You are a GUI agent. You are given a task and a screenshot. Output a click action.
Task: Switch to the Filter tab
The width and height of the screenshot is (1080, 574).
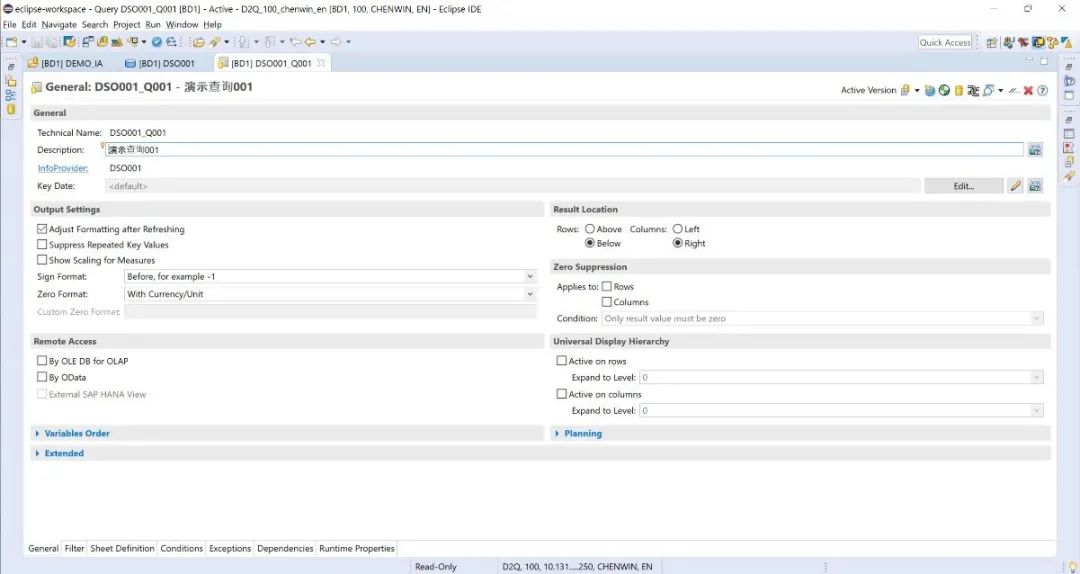pos(74,549)
